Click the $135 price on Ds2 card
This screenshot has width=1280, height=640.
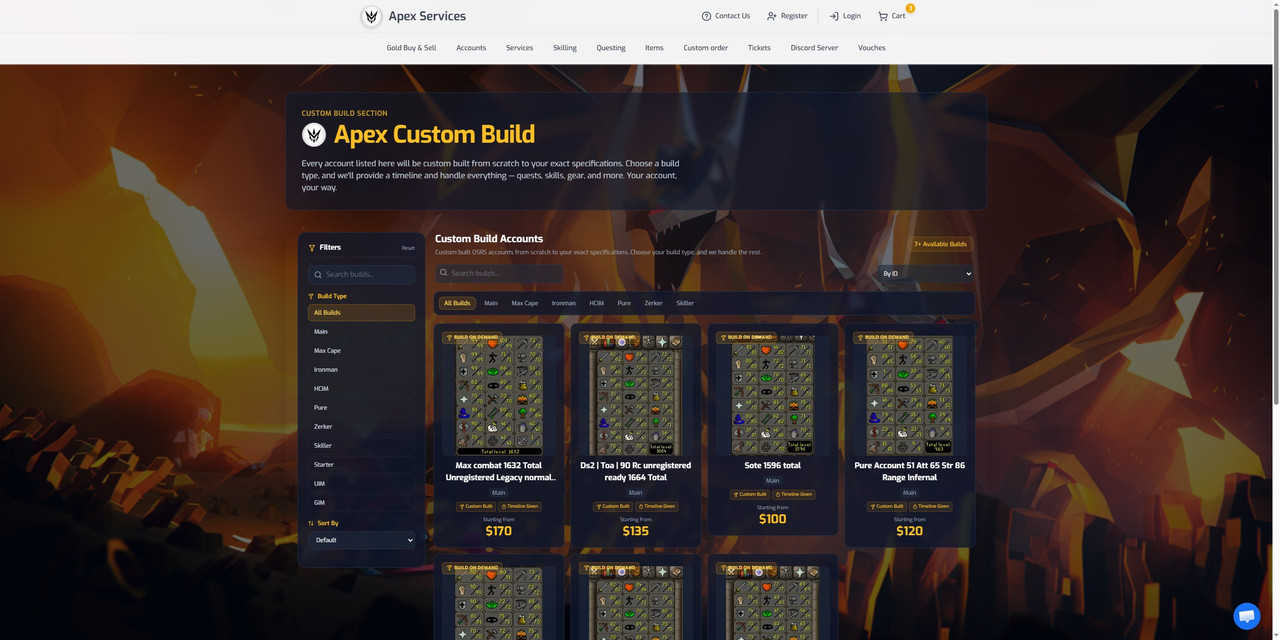(x=636, y=531)
